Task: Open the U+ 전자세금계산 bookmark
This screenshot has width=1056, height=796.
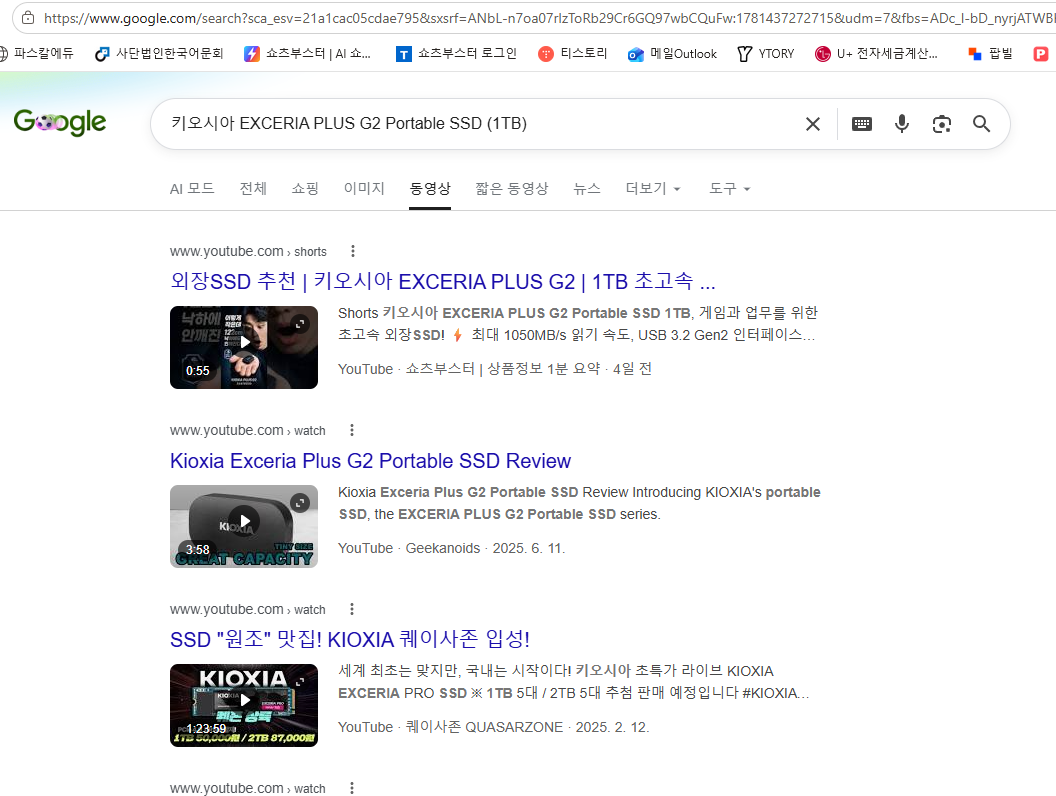Action: click(x=876, y=54)
